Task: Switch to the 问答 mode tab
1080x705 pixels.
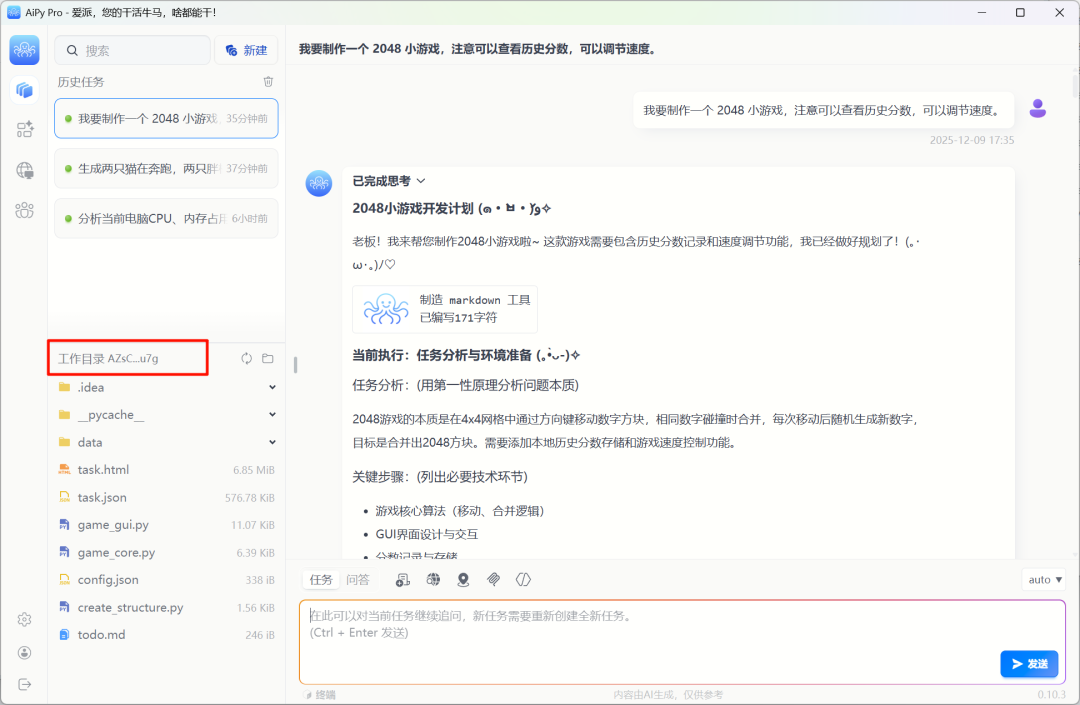Action: pyautogui.click(x=357, y=579)
